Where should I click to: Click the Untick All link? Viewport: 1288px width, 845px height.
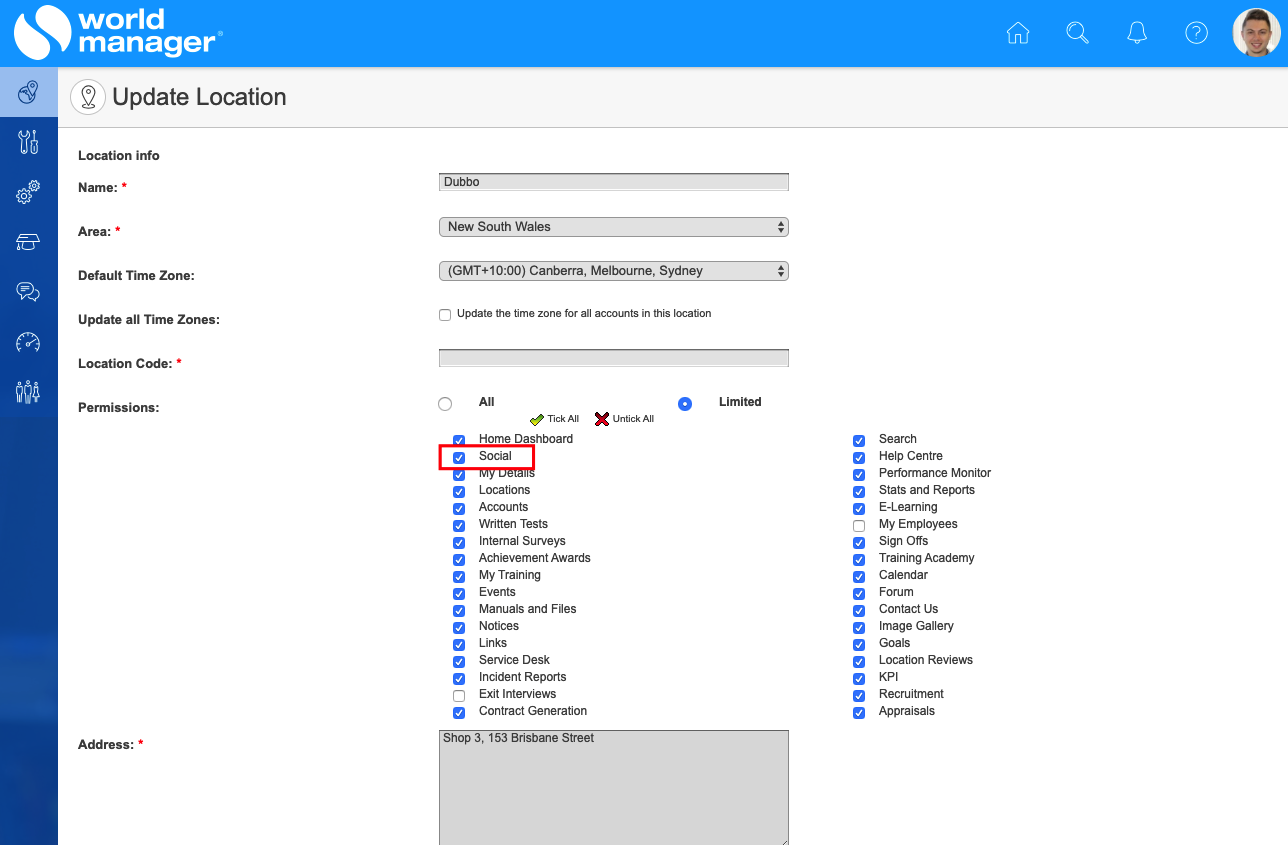[x=625, y=419]
